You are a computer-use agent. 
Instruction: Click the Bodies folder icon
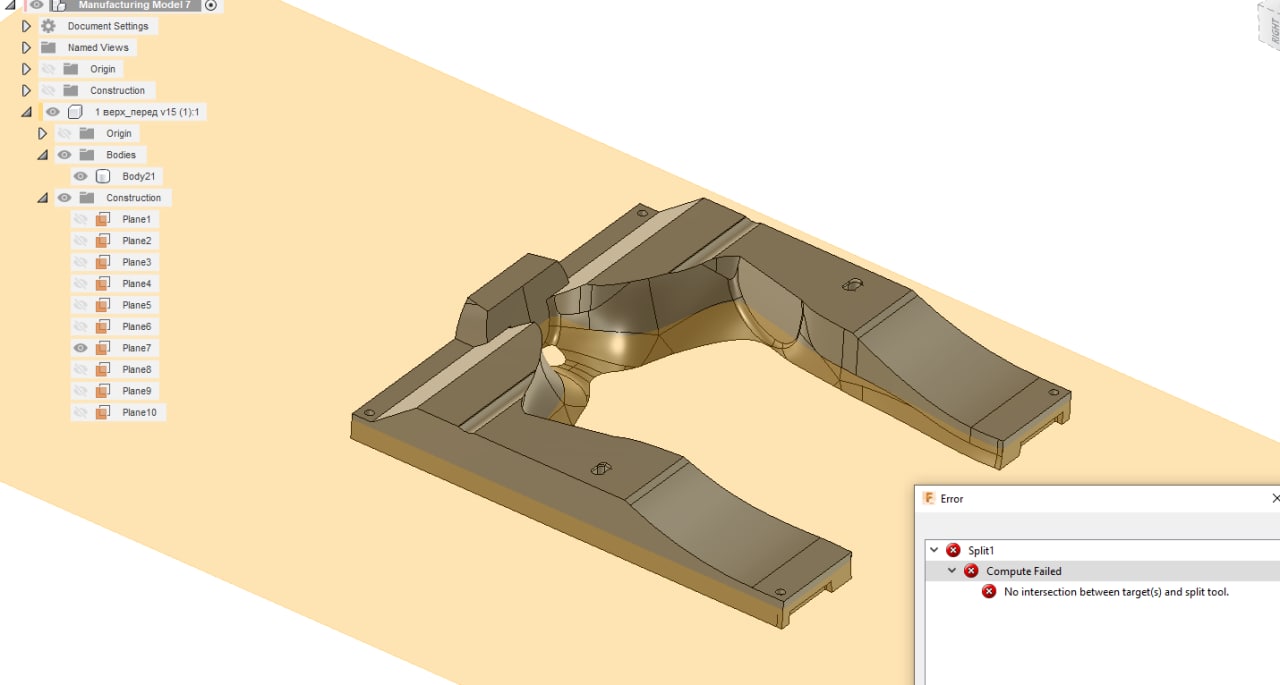[87, 155]
